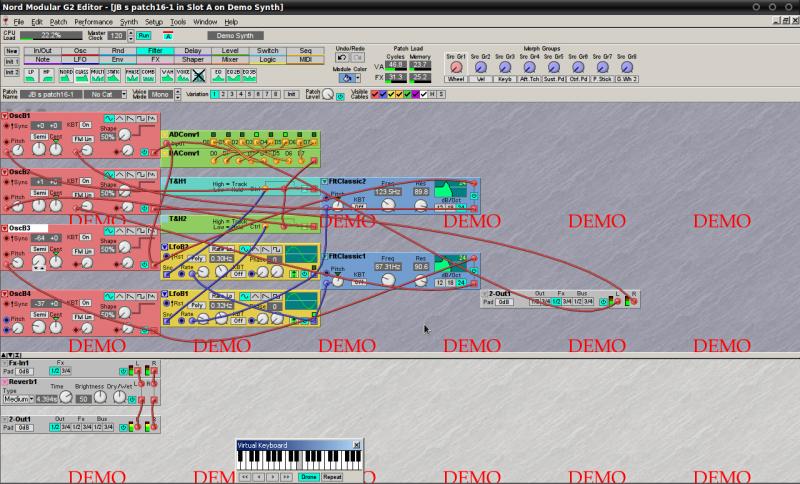Image resolution: width=800 pixels, height=484 pixels.
Task: Click the Demo Synth button
Action: pos(235,36)
